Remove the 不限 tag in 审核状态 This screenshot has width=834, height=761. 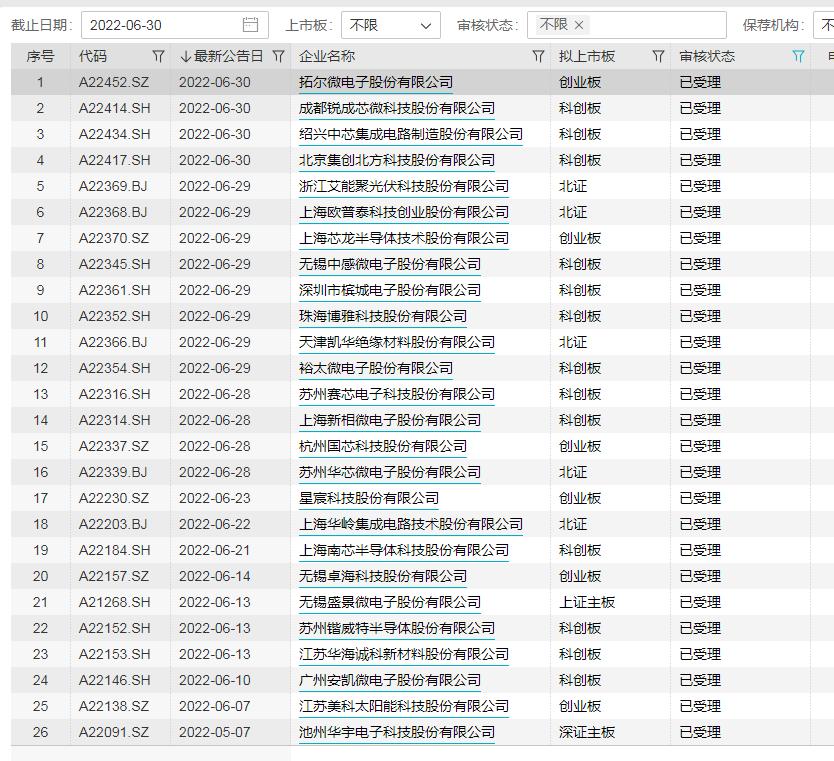[x=579, y=25]
